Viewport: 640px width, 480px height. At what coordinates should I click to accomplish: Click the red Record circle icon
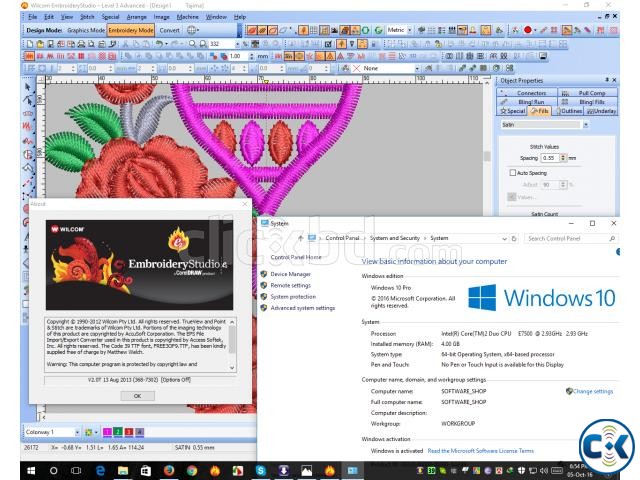click(x=528, y=30)
